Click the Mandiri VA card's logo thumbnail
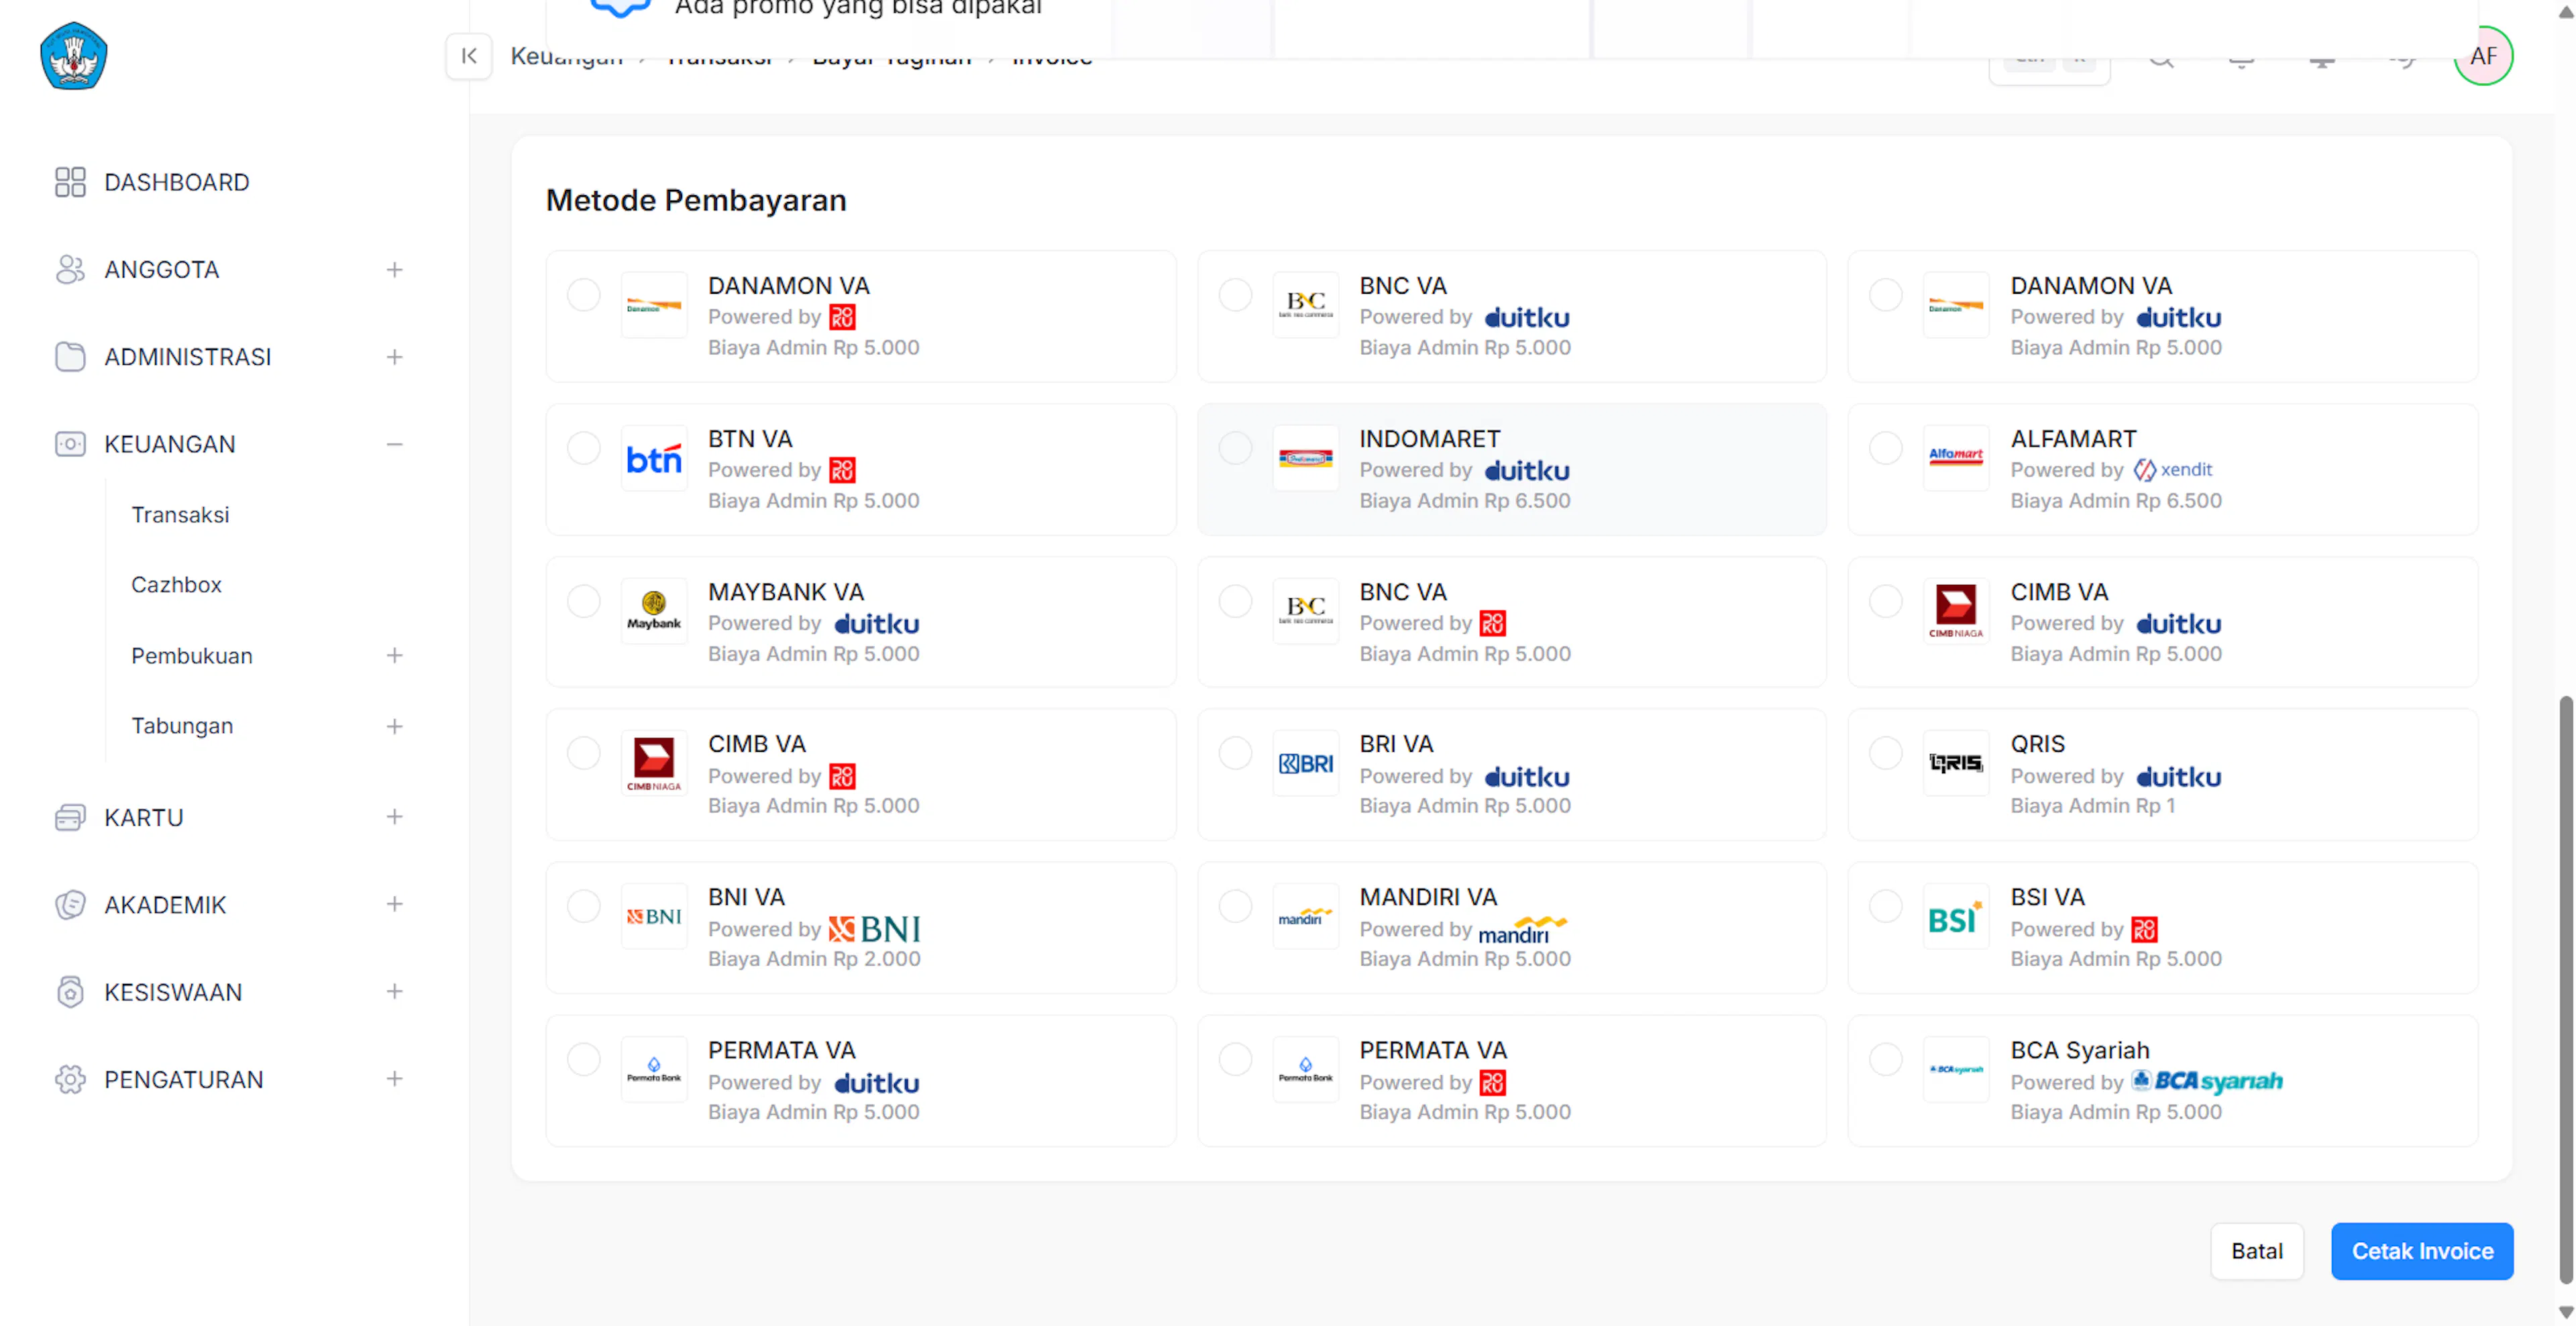The height and width of the screenshot is (1326, 2576). [x=1305, y=917]
